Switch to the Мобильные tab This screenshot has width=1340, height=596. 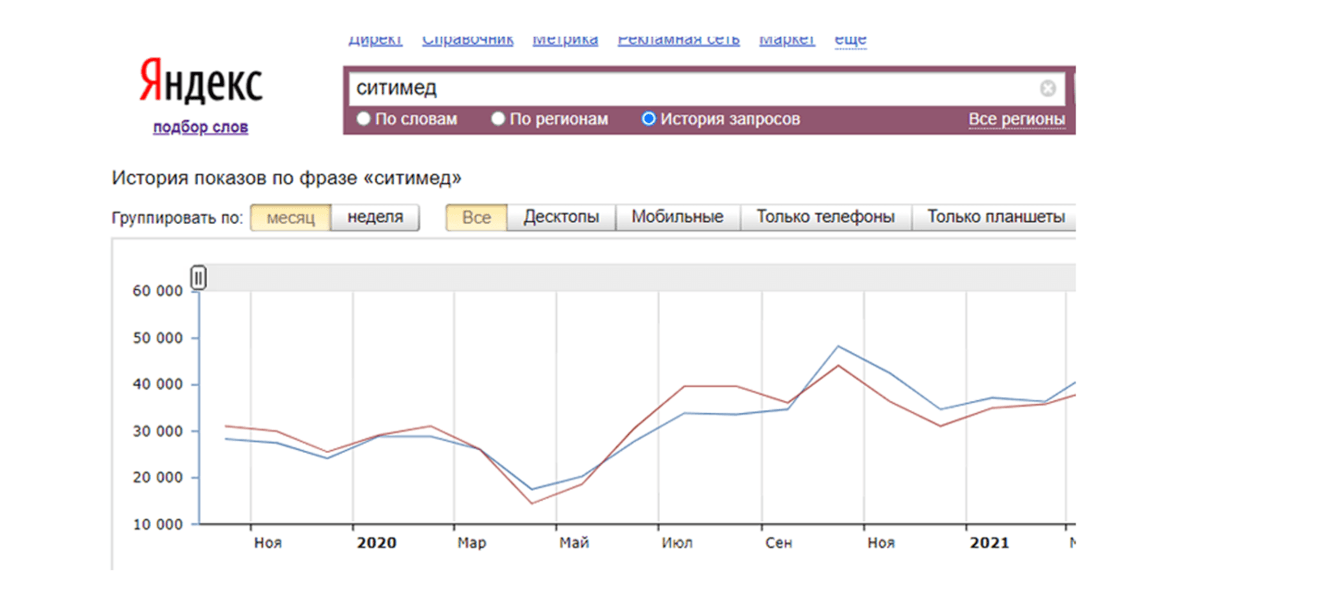tap(677, 217)
